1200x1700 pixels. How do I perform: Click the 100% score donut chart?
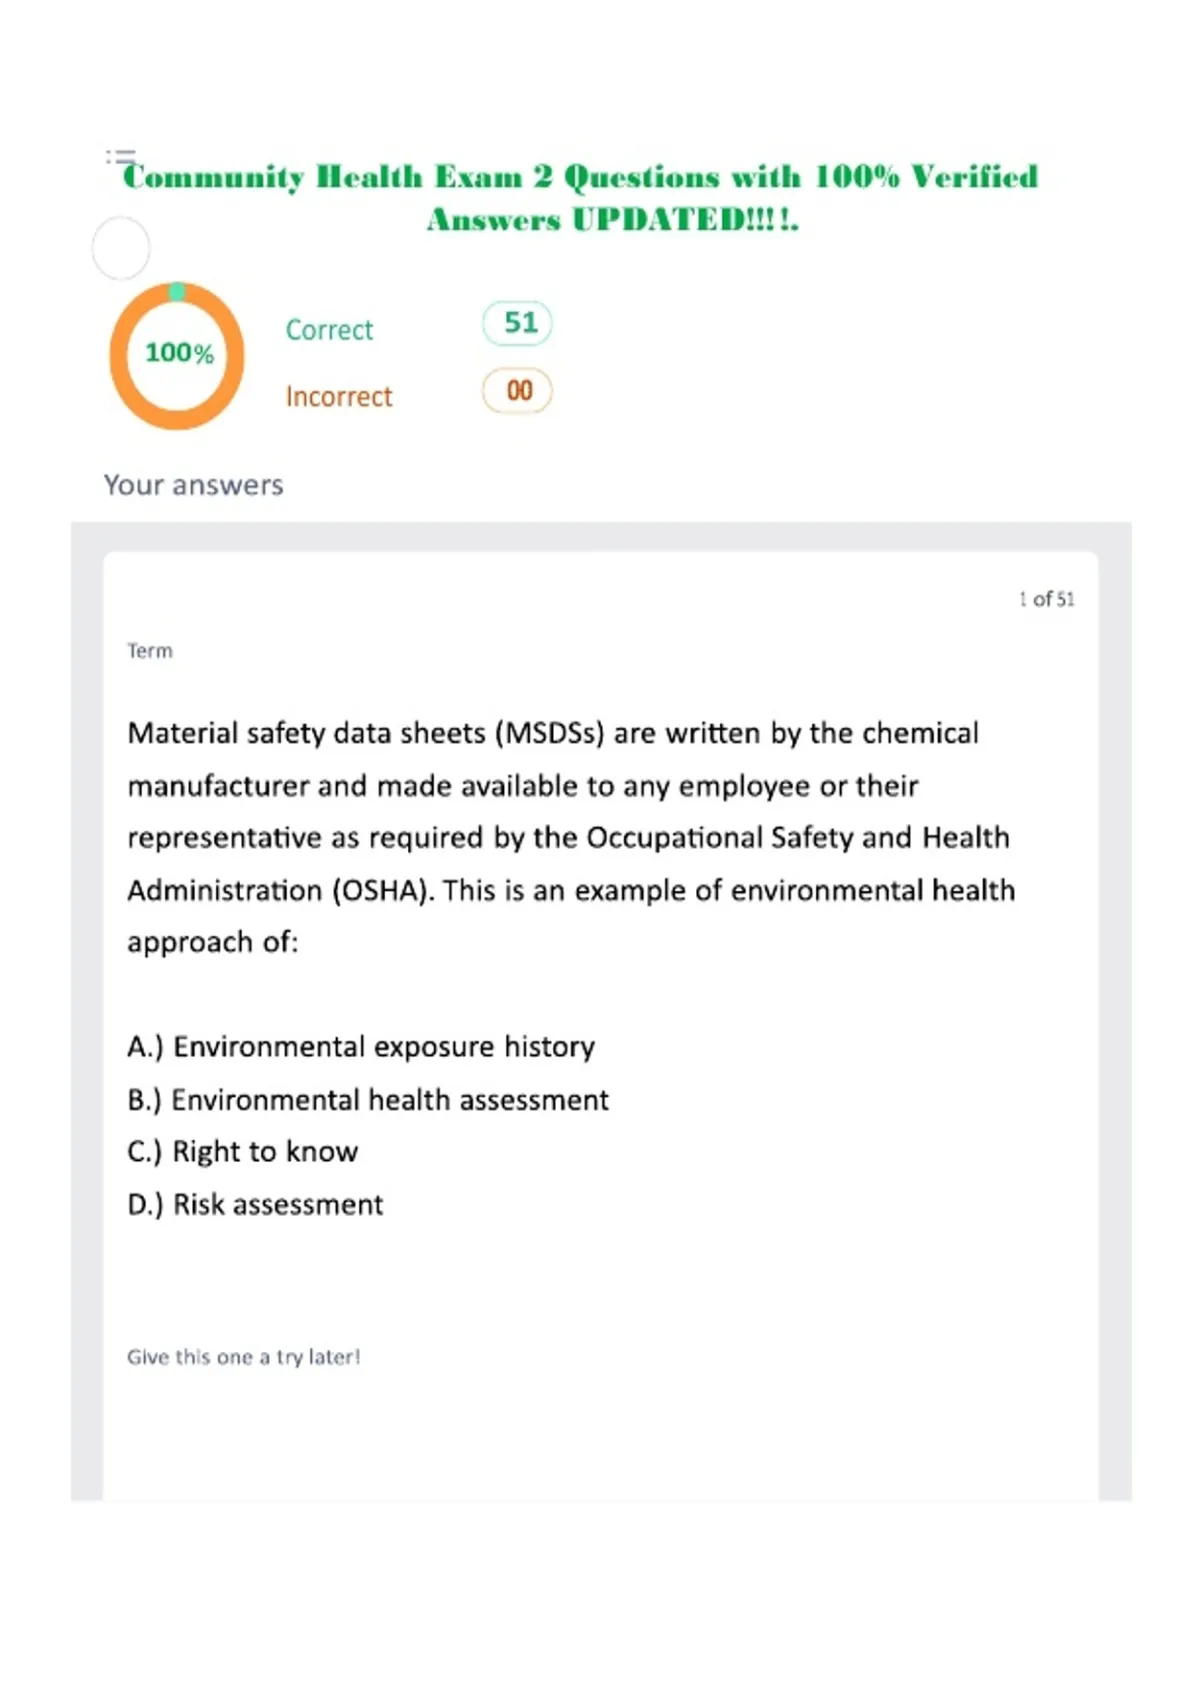tap(177, 356)
